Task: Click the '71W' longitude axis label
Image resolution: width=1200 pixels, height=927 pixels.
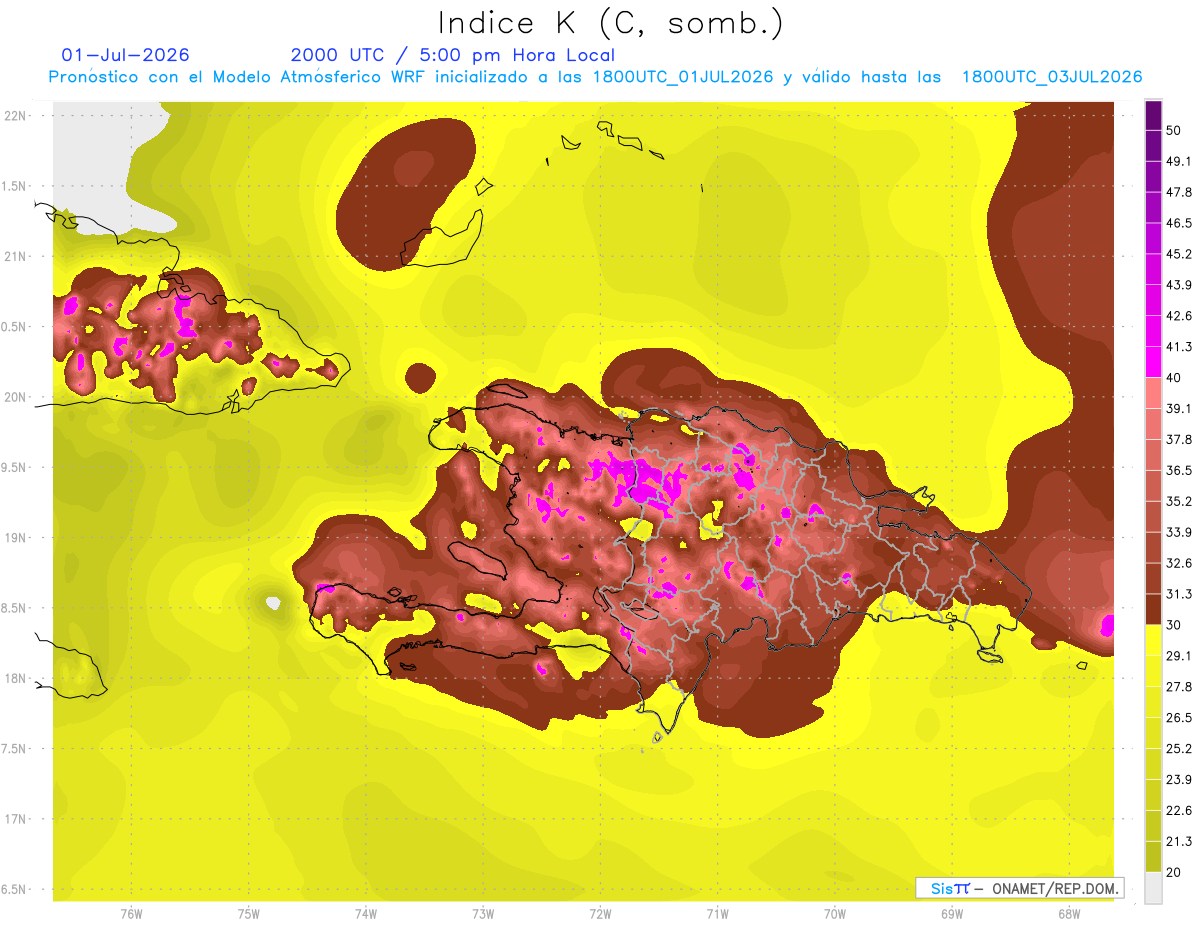Action: [717, 914]
